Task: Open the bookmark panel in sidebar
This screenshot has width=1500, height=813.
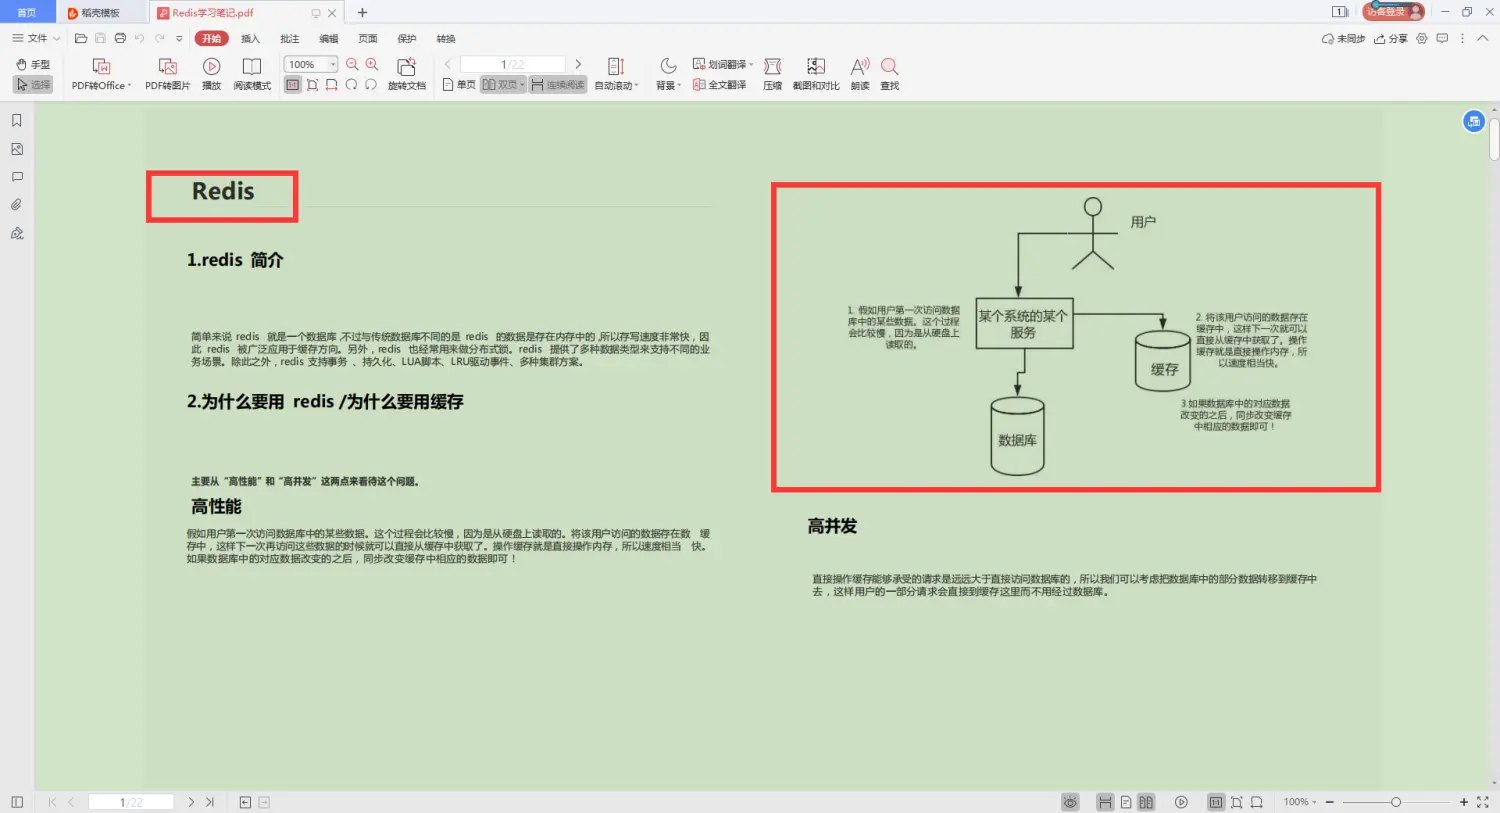Action: (17, 120)
